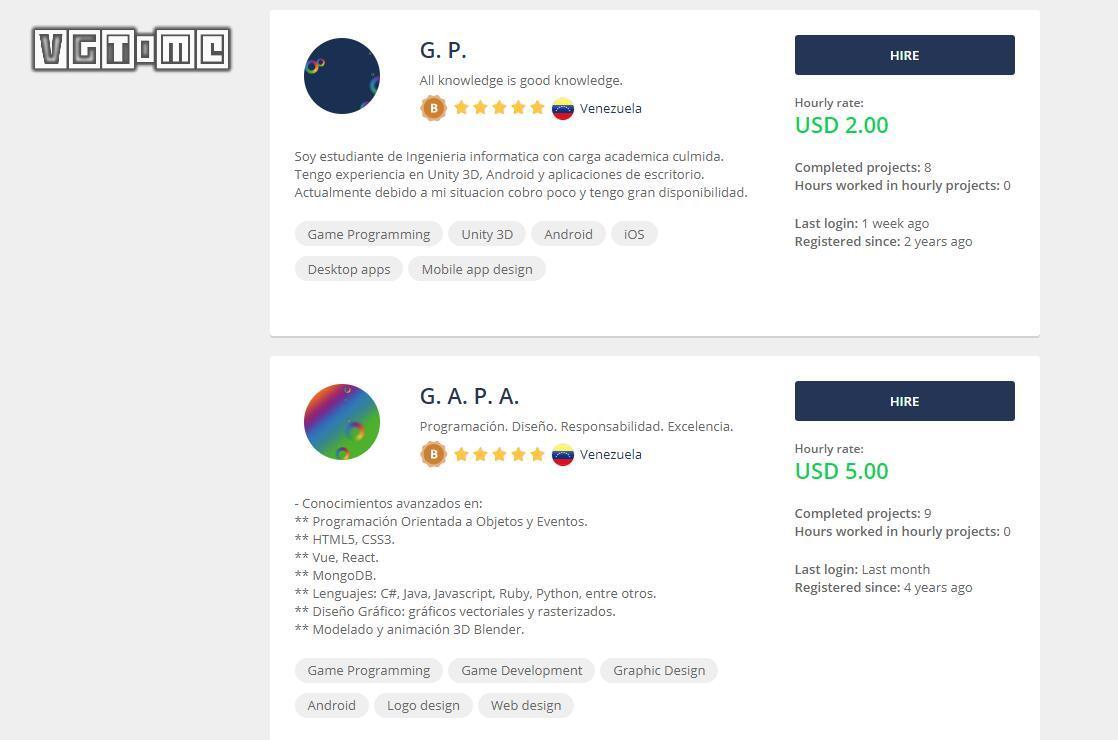This screenshot has width=1118, height=740.
Task: Open the G. A. P. A. profile name link
Action: coord(469,396)
